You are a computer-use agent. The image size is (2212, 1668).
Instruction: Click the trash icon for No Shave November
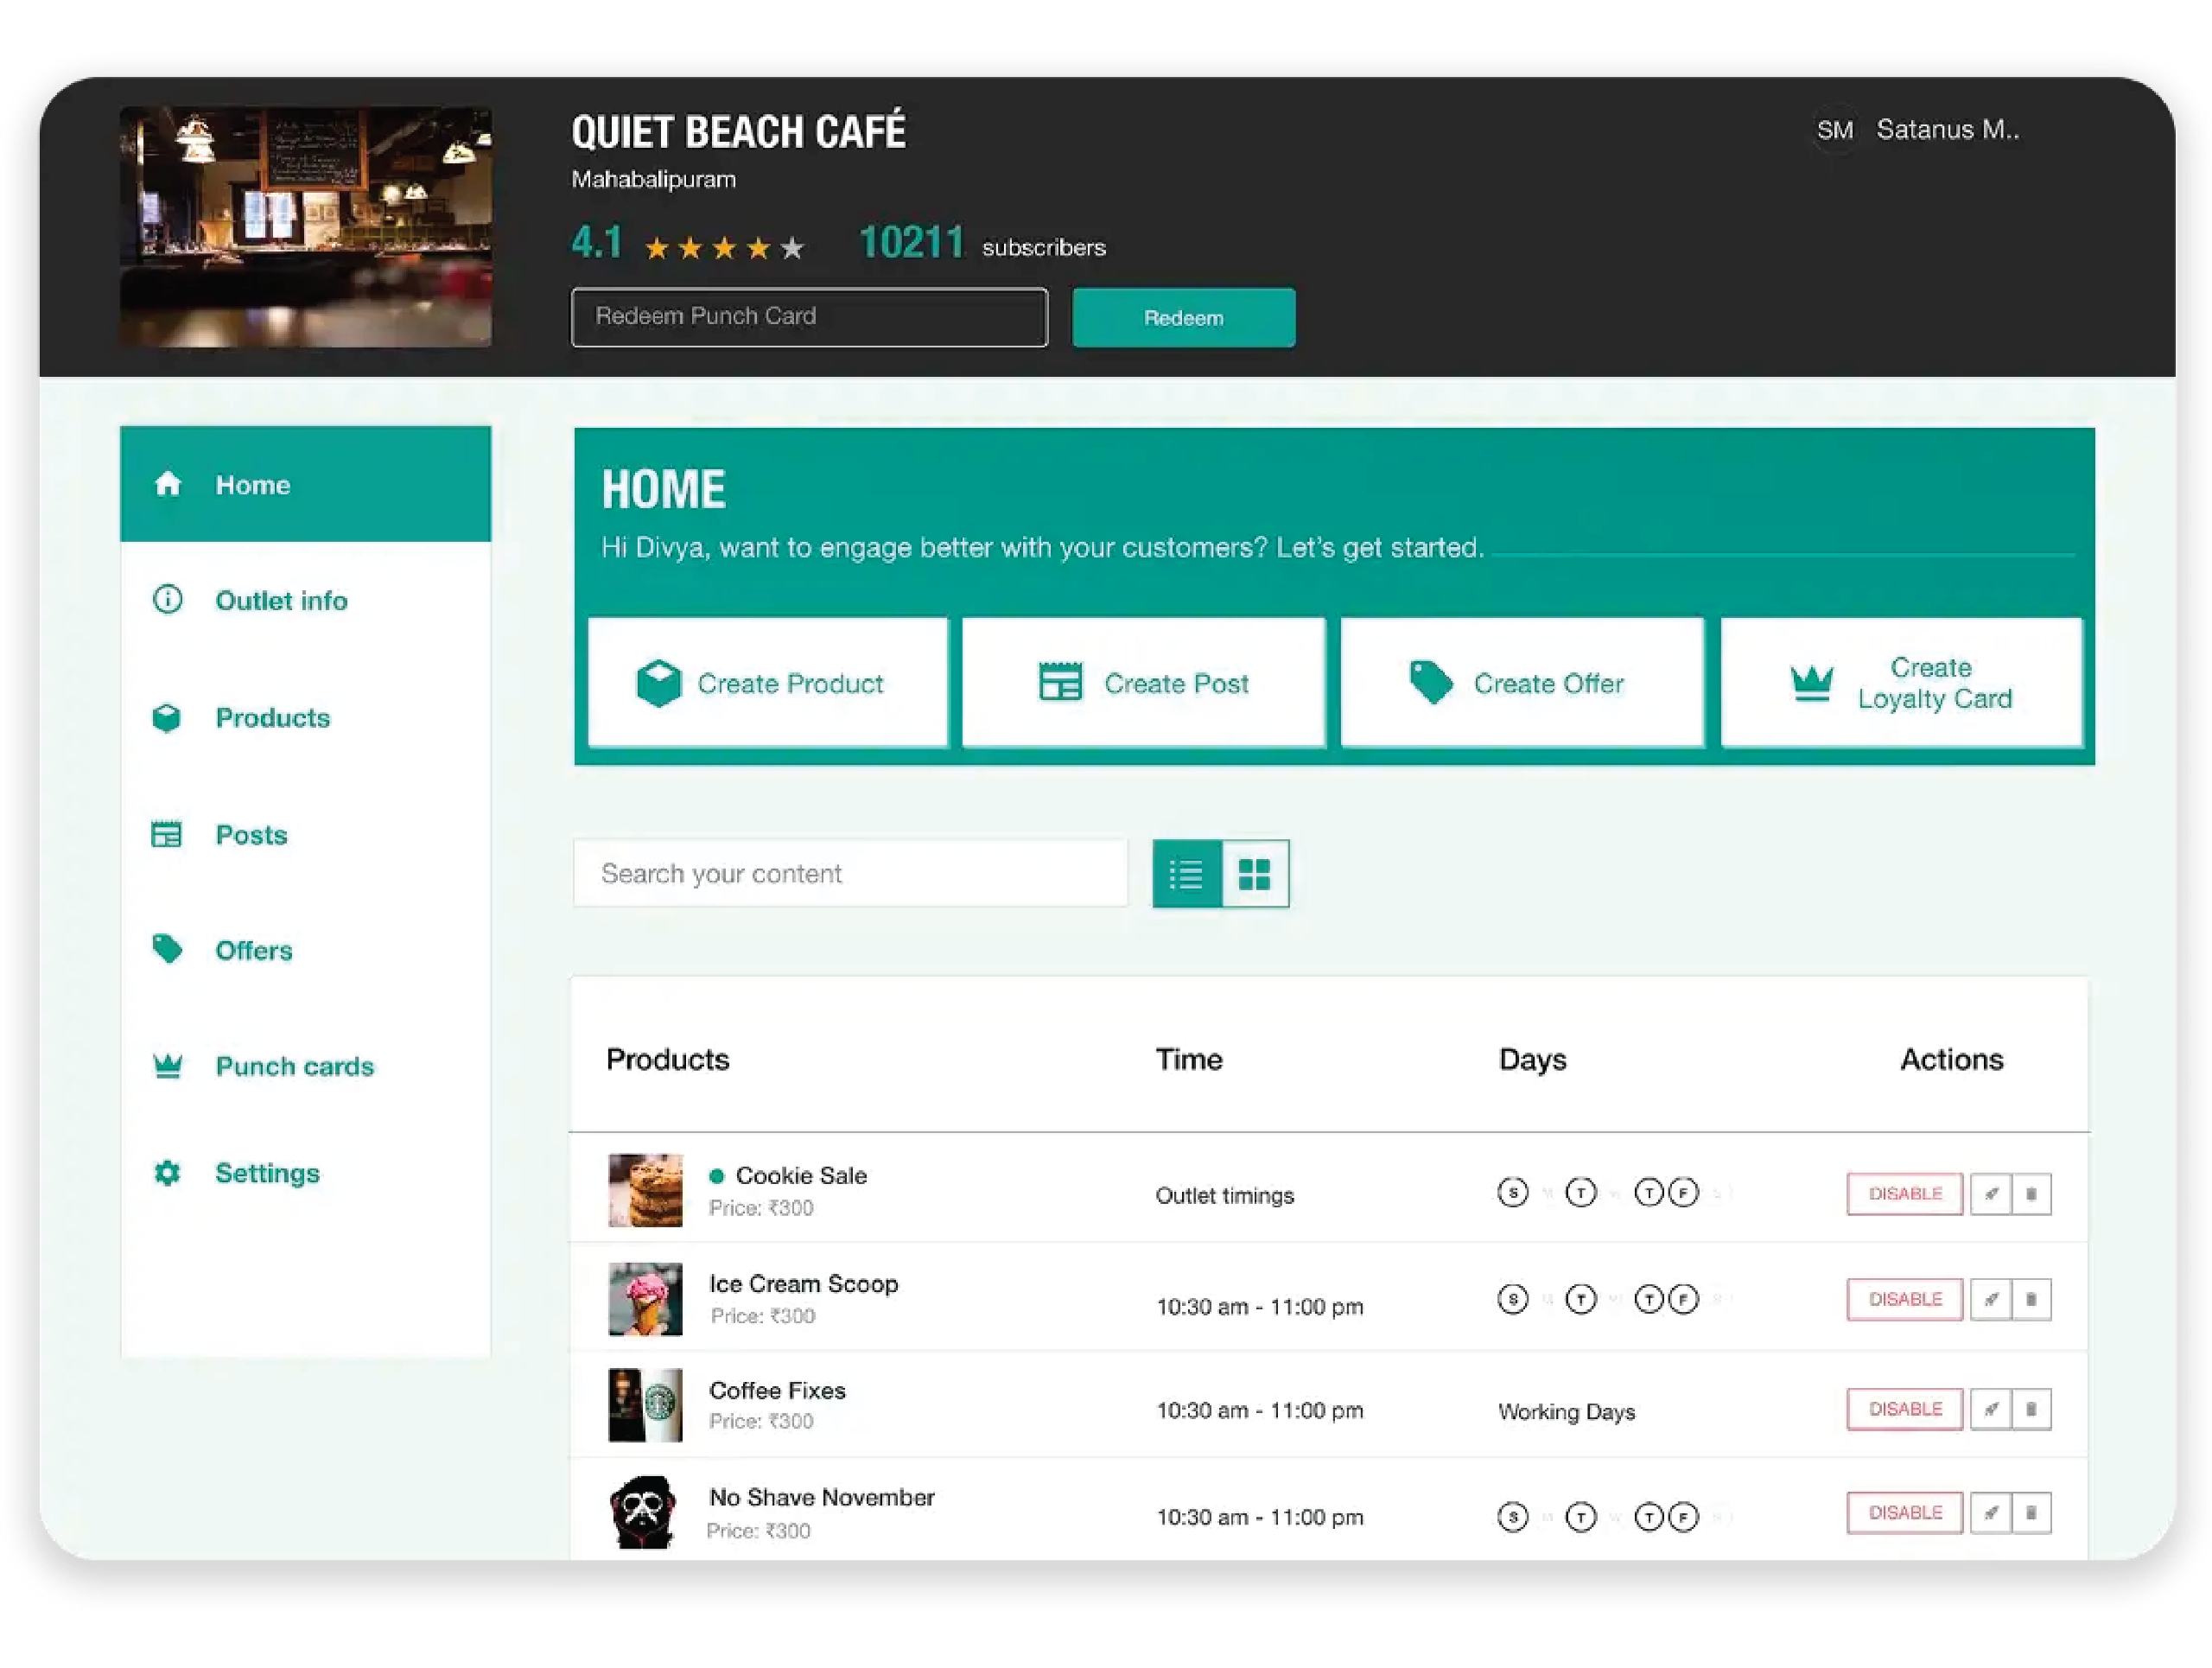click(2031, 1513)
